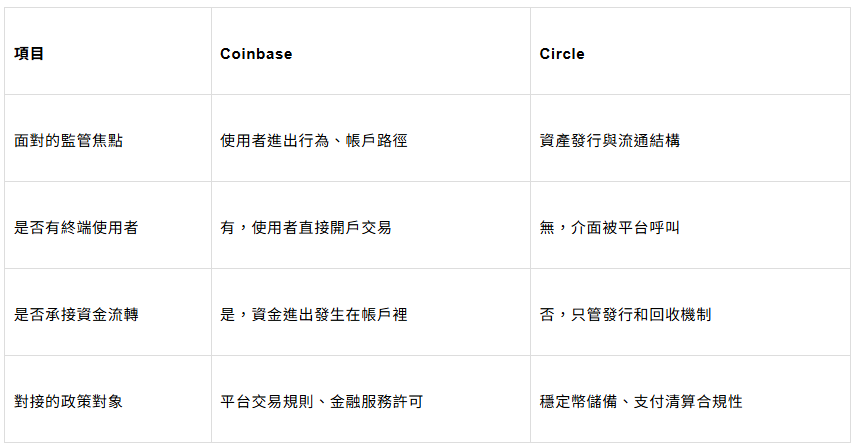
Task: Select the 資產發行與流通結構 cell
Action: (x=609, y=141)
